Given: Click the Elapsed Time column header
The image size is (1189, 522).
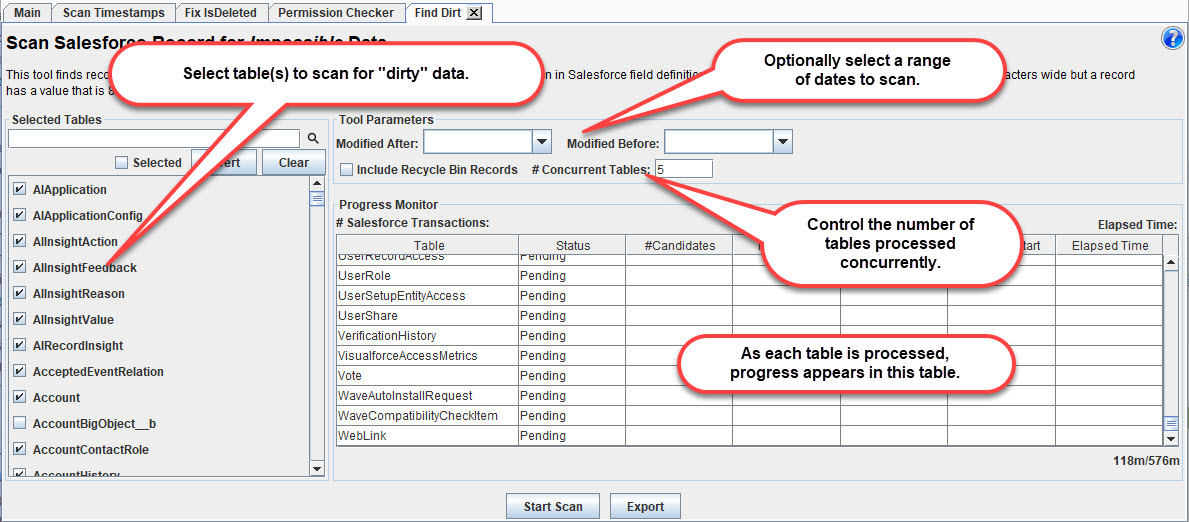Looking at the screenshot, I should coord(1109,245).
